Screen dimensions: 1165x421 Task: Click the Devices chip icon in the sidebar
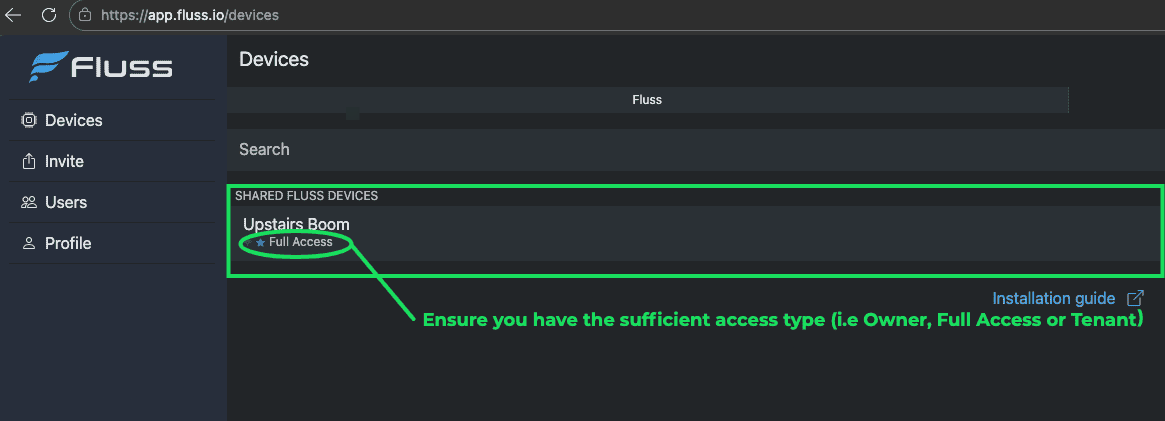[28, 121]
